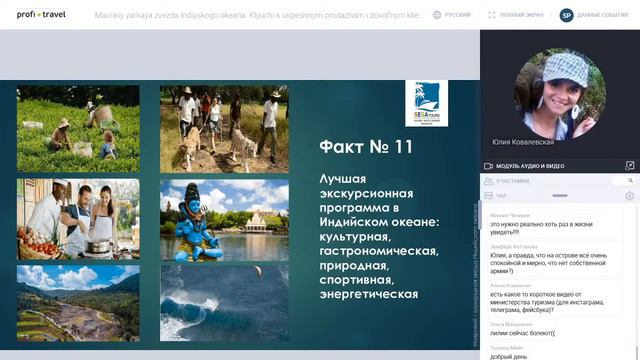Click the blue Shiva statue photo

(224, 220)
